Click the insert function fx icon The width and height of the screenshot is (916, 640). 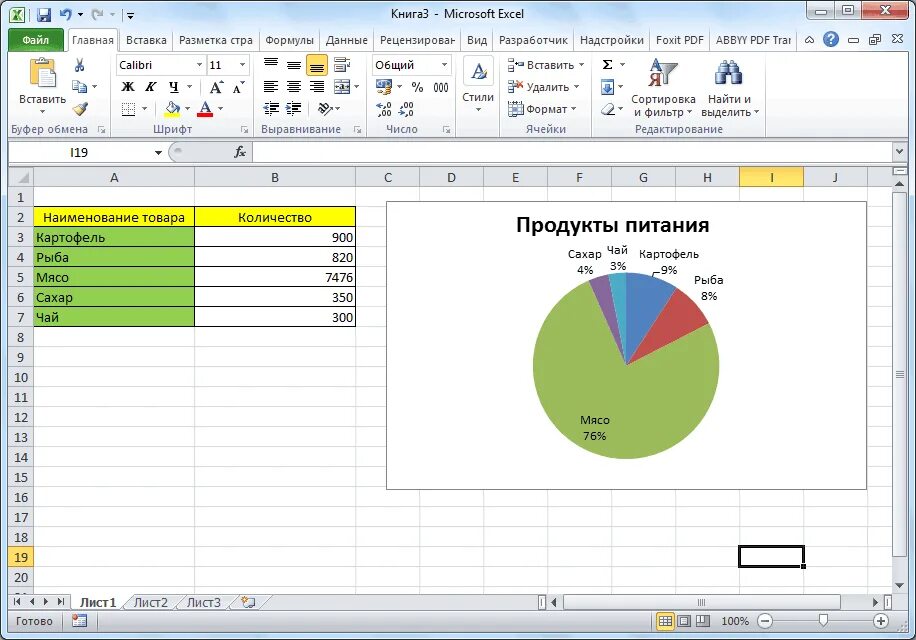pos(240,152)
